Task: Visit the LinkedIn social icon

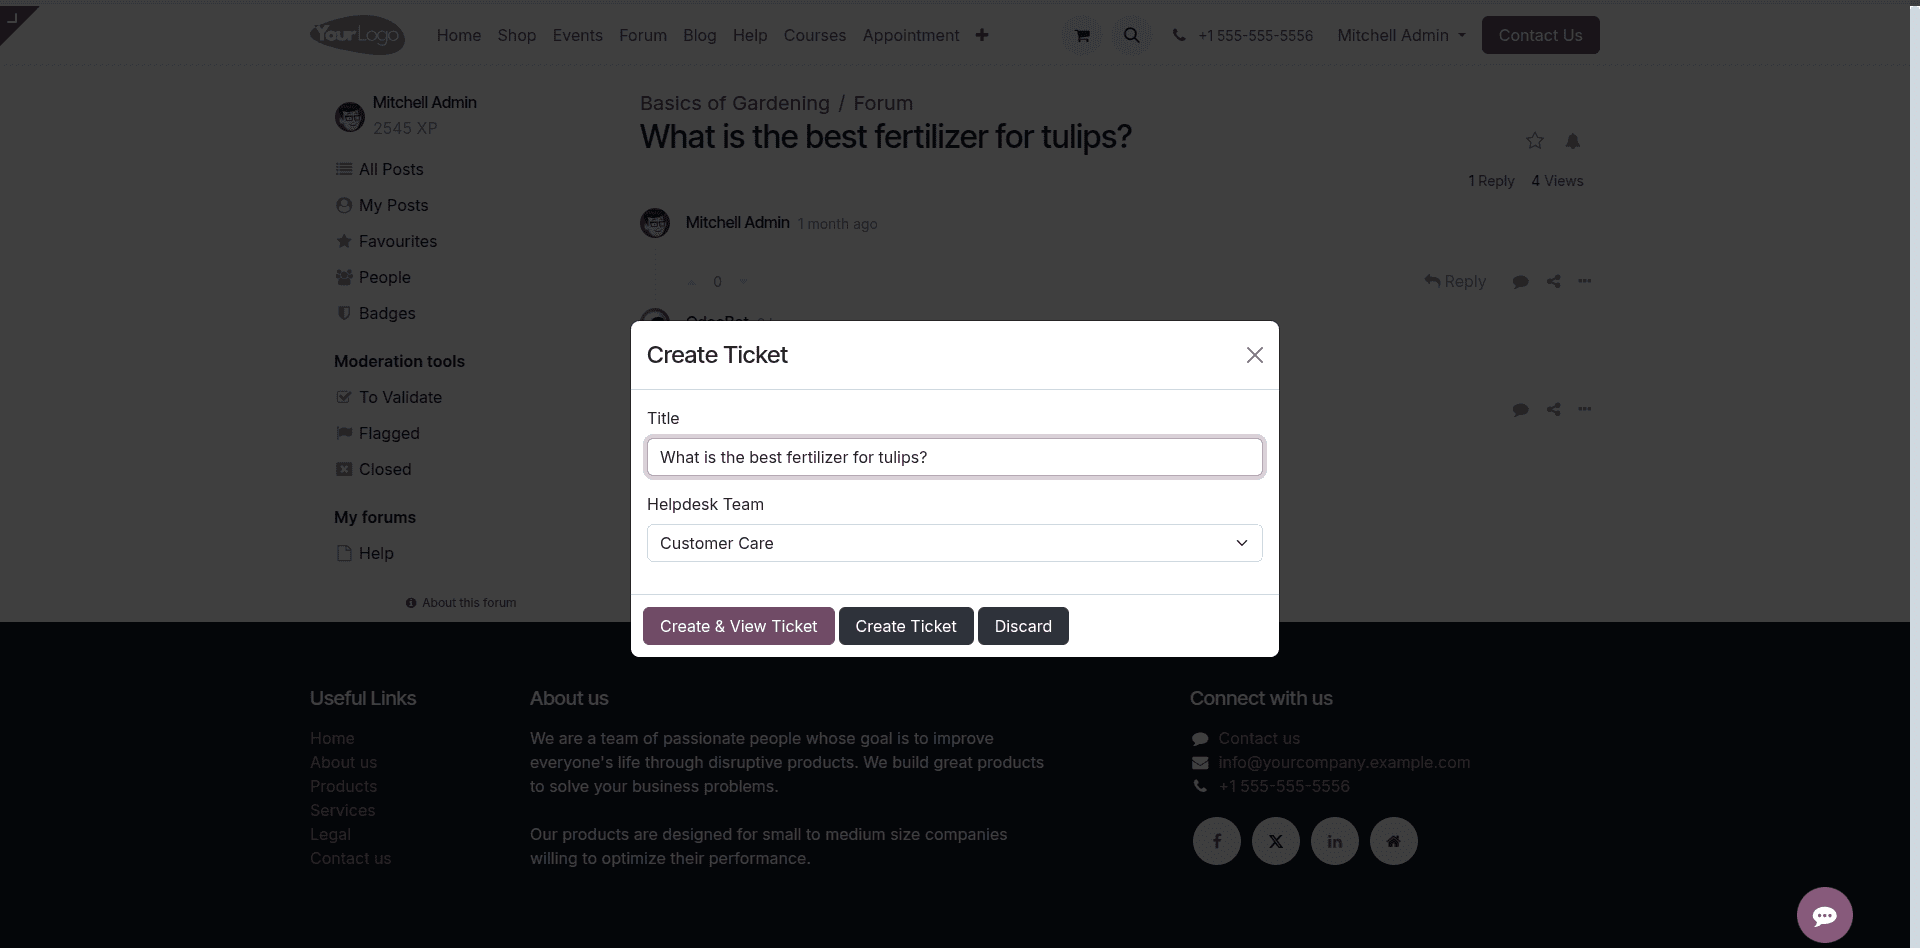Action: coord(1334,841)
